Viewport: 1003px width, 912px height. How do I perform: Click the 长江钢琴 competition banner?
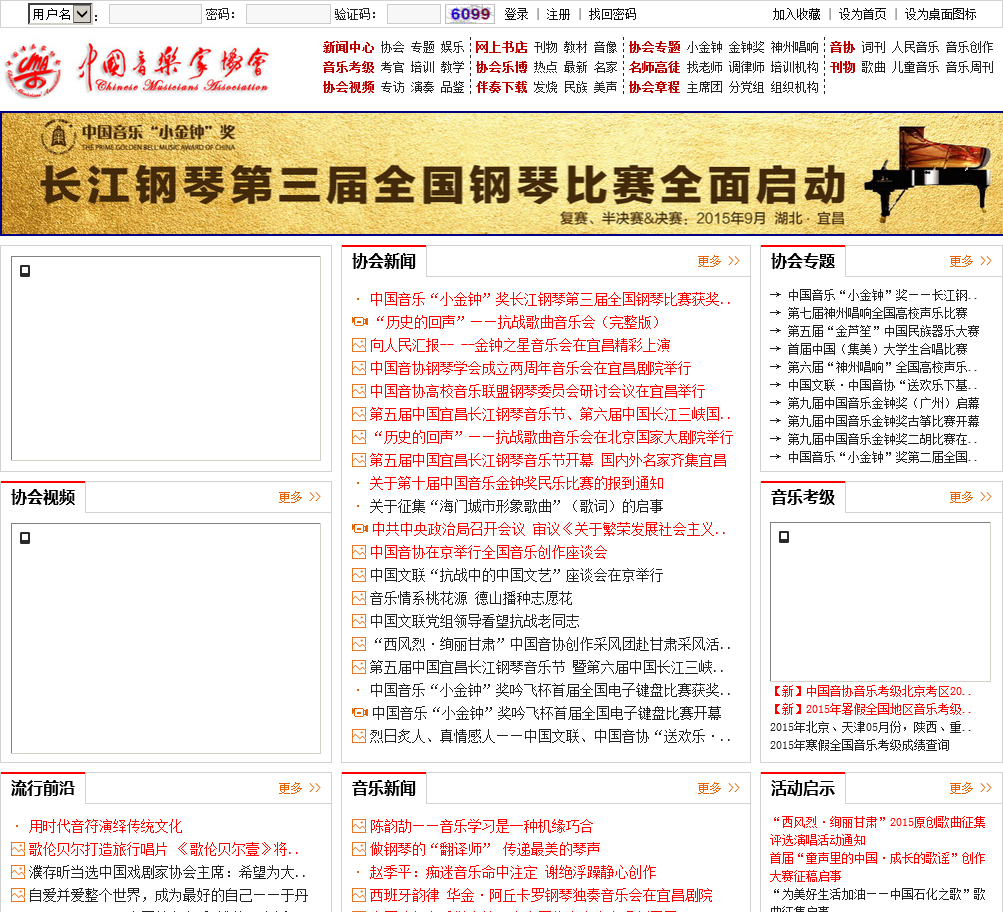pos(502,173)
